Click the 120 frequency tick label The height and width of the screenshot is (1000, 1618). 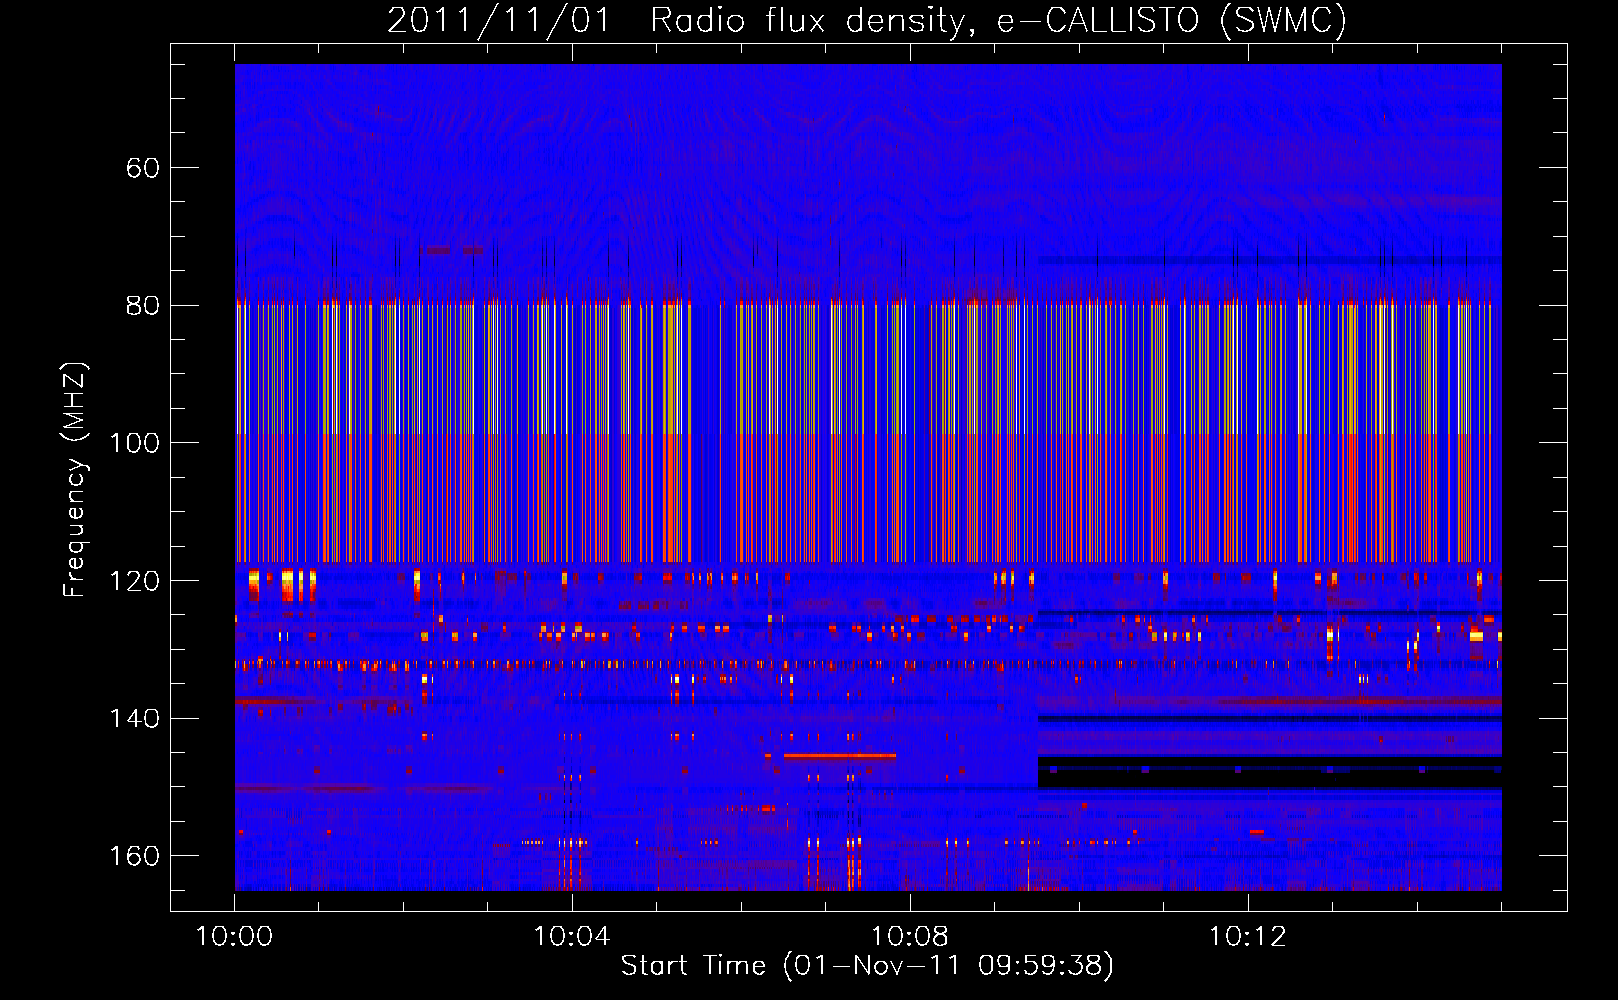(134, 581)
